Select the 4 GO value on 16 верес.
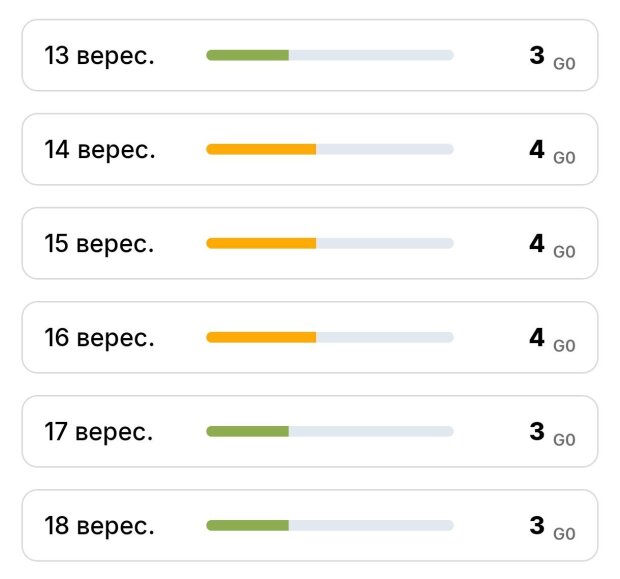This screenshot has width=620, height=579. click(552, 339)
